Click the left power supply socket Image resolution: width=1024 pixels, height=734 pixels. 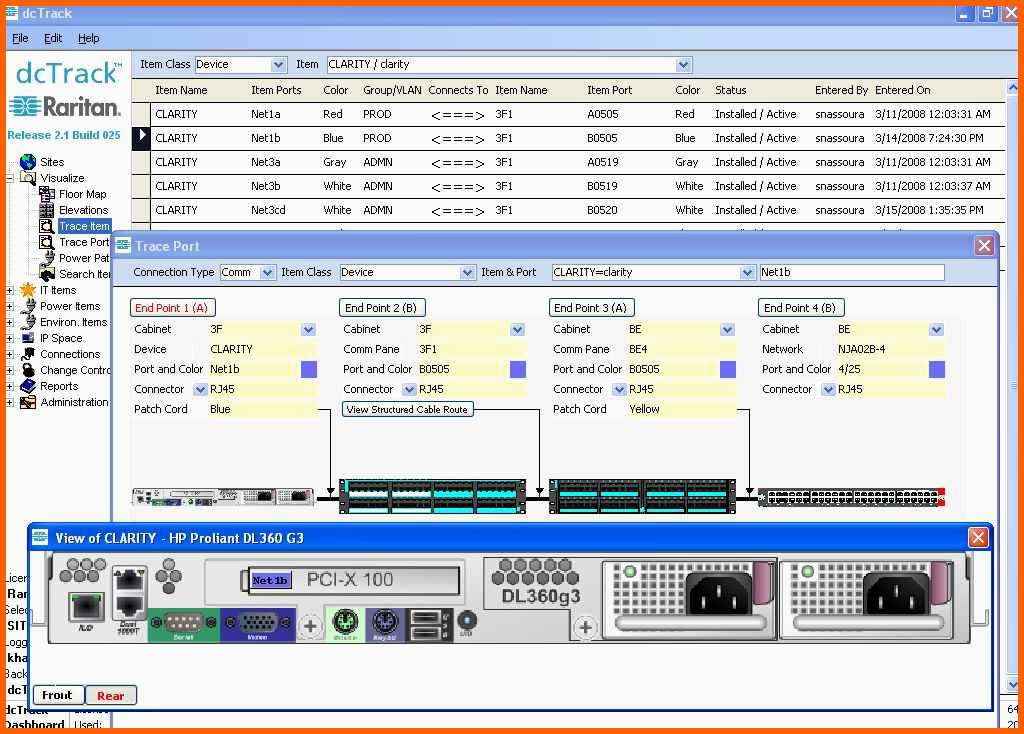[719, 595]
